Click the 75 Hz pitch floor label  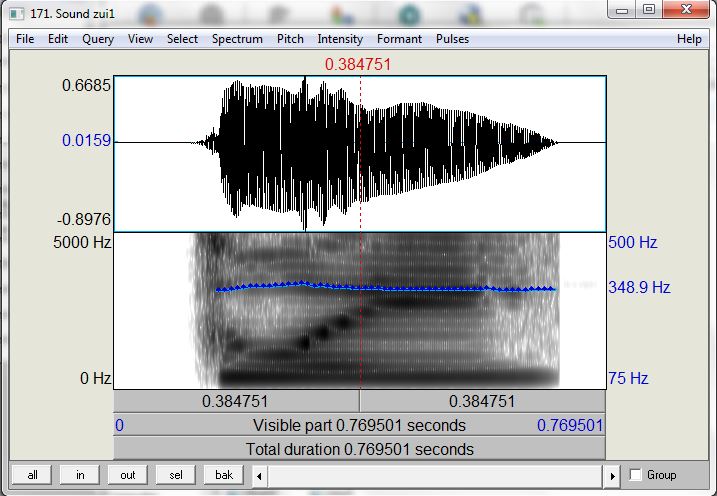point(628,379)
